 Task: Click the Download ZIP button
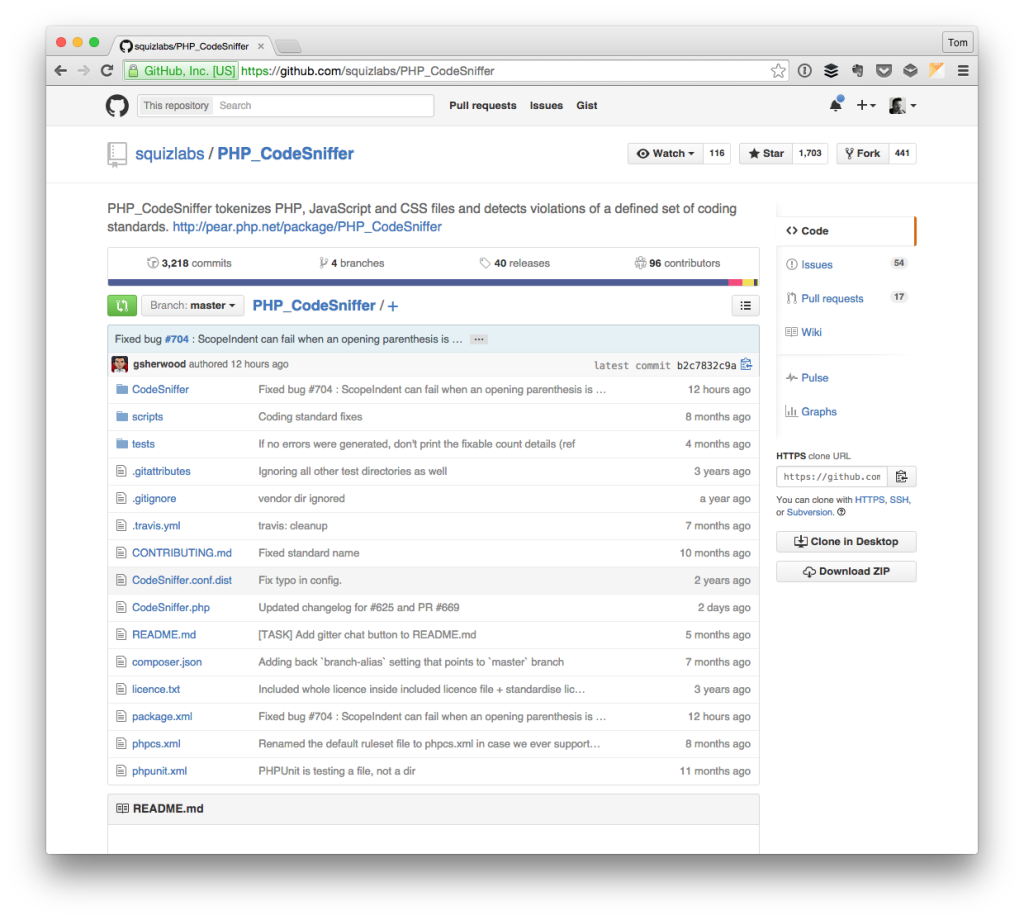click(x=846, y=571)
